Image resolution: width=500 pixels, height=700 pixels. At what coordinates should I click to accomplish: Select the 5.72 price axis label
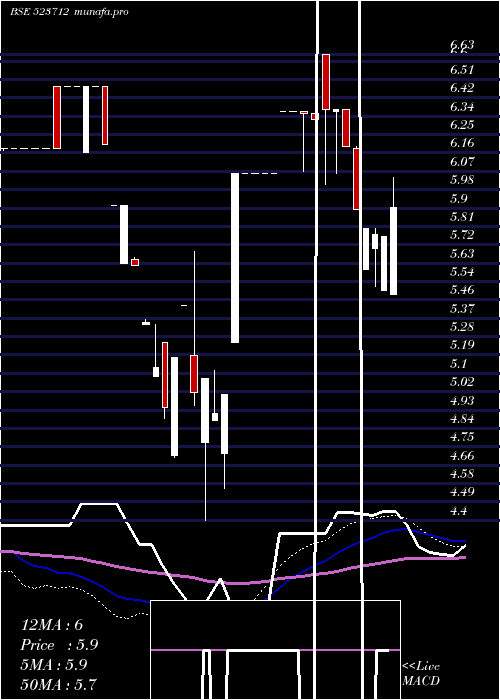(x=462, y=235)
